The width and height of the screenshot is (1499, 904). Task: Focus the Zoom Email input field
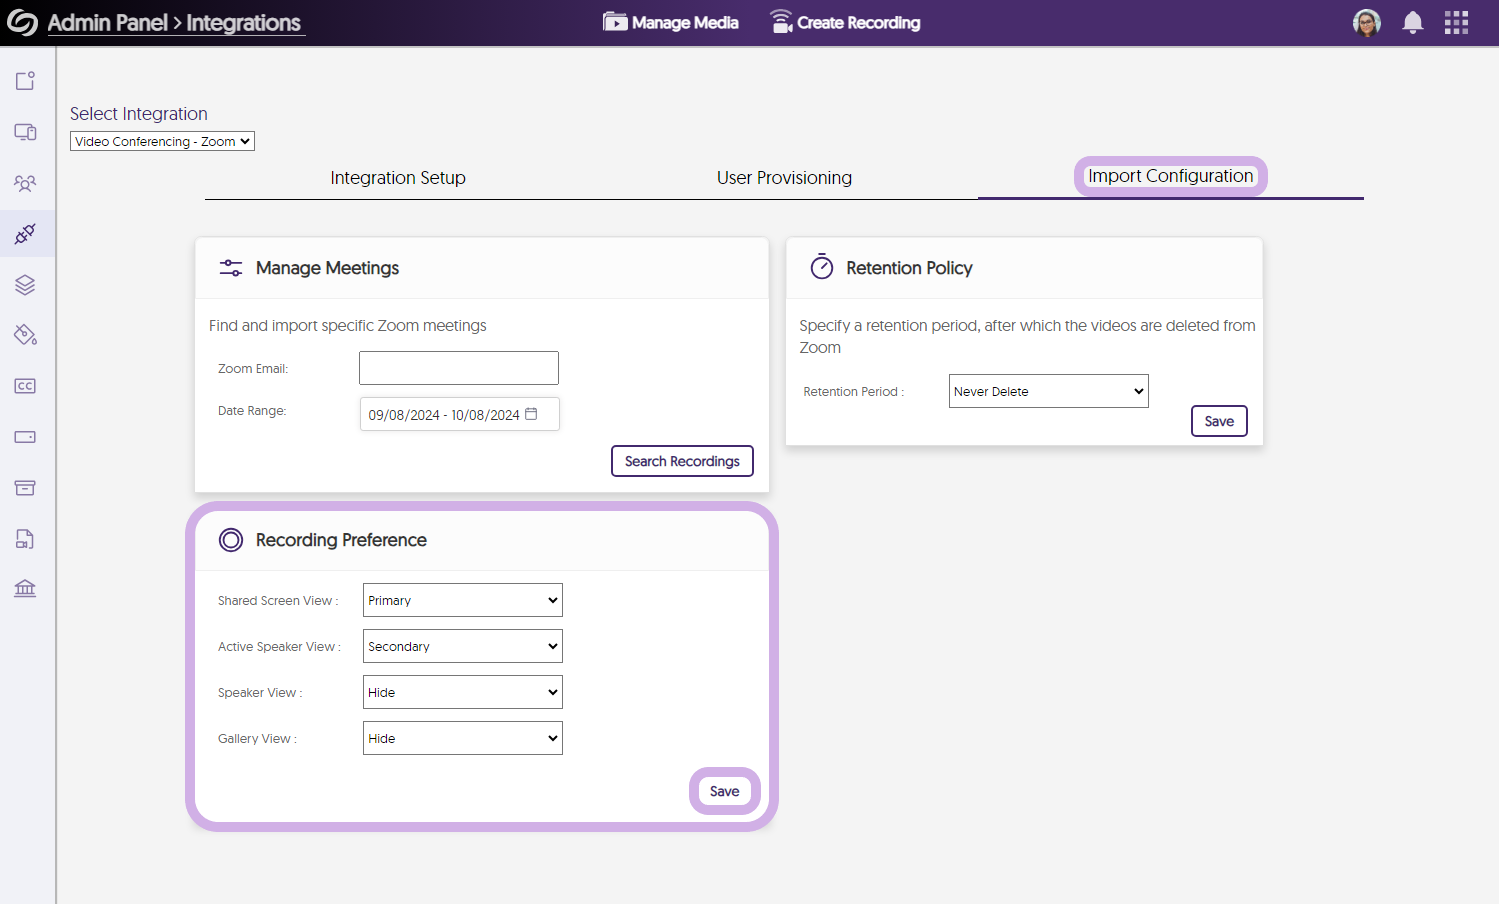(459, 368)
